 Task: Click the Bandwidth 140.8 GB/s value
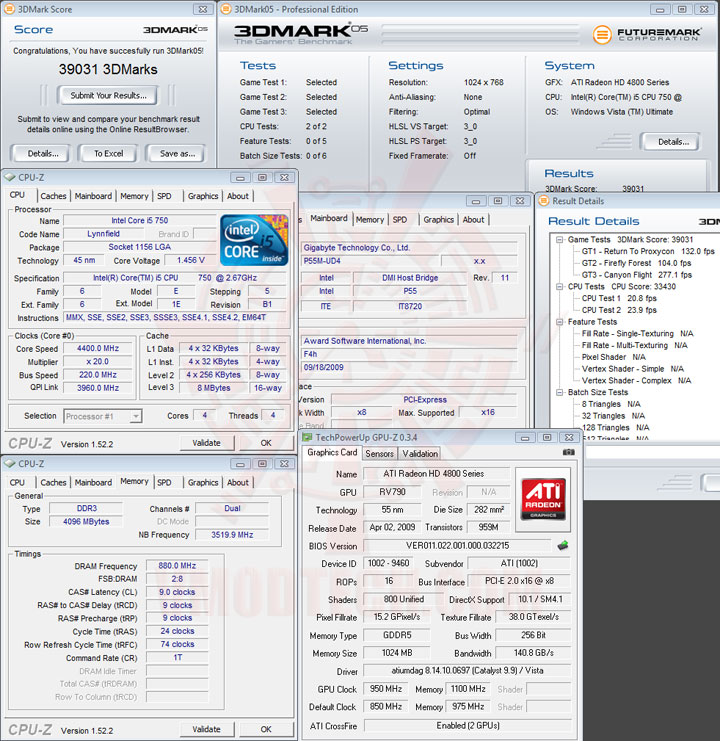tap(533, 653)
